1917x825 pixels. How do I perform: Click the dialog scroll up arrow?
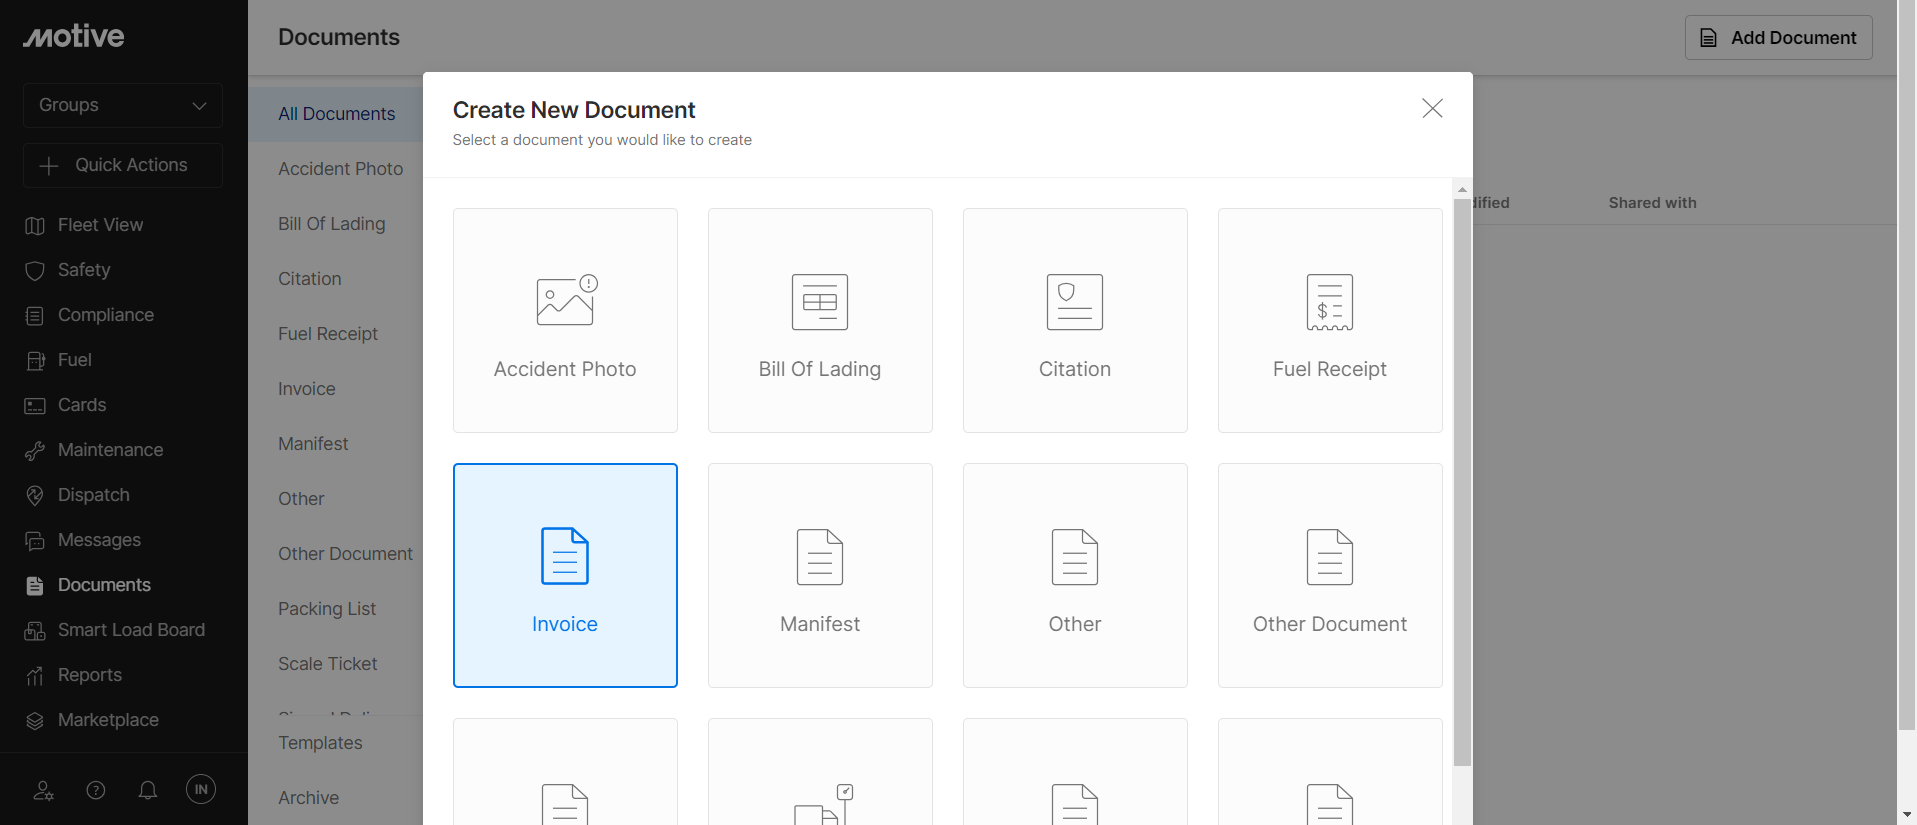tap(1462, 189)
